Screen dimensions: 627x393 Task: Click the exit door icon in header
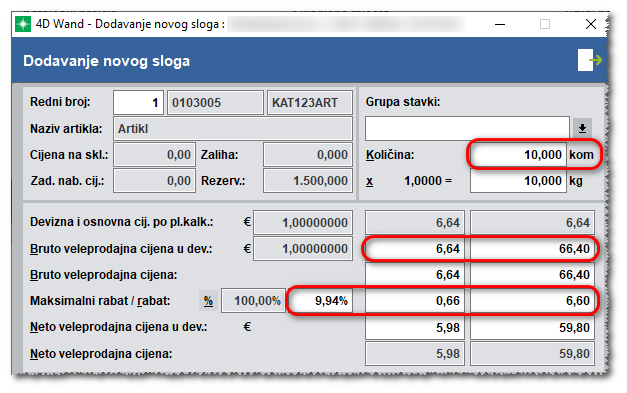tap(590, 60)
